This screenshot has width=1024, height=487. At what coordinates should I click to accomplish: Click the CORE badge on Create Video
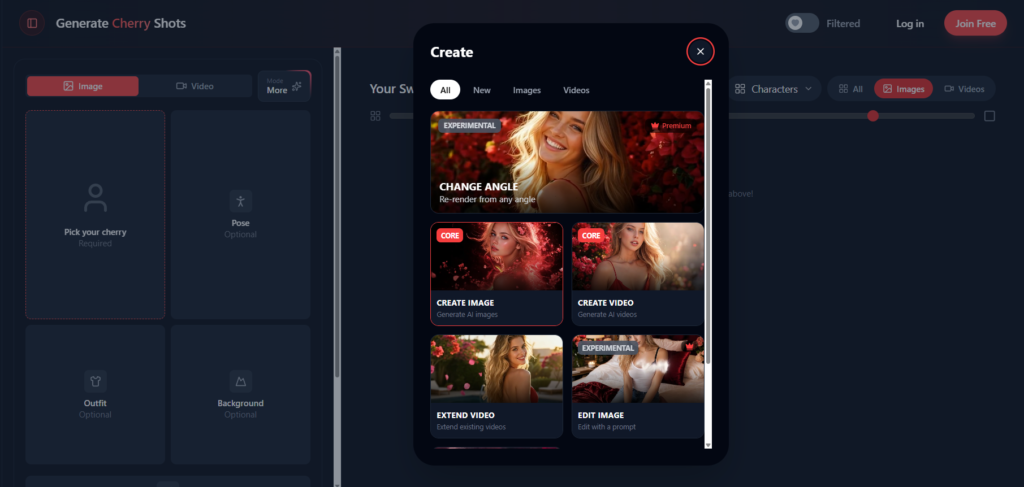[x=591, y=235]
